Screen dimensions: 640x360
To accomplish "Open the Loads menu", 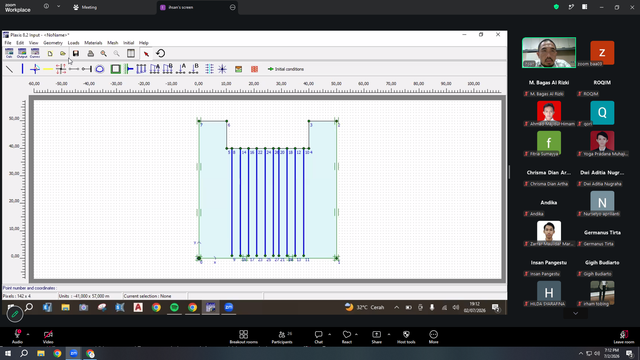I will pyautogui.click(x=73, y=43).
